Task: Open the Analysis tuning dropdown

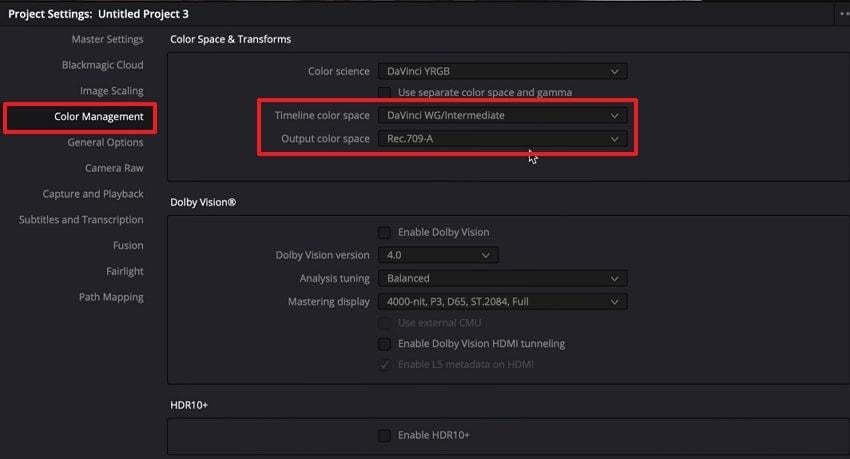Action: (502, 278)
